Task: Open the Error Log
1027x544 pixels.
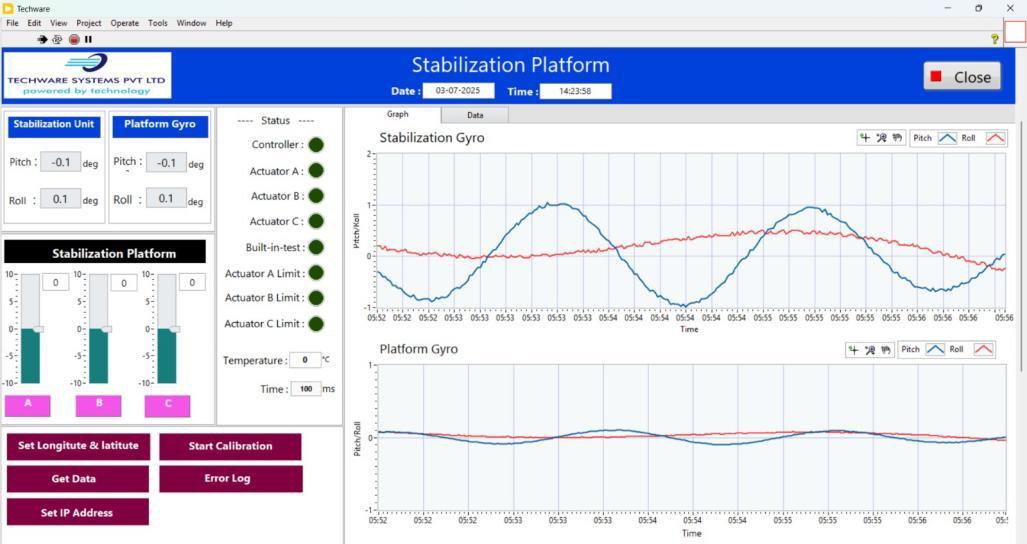Action: 231,479
